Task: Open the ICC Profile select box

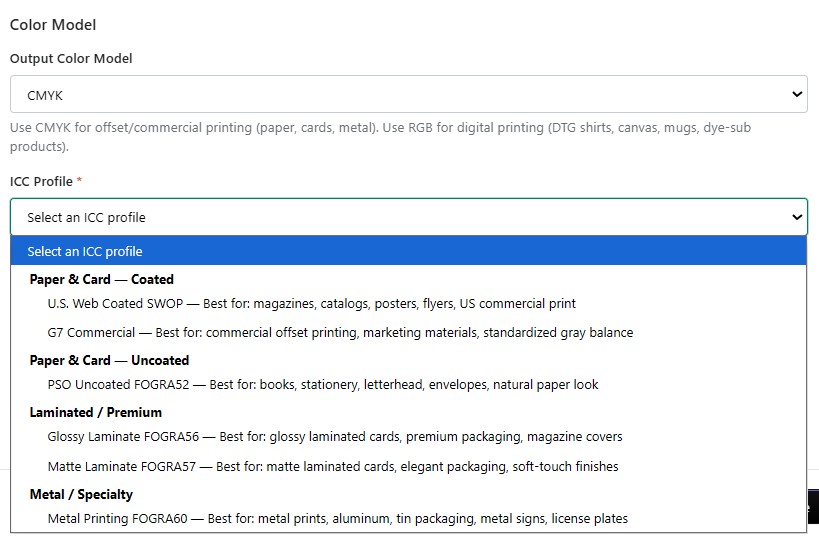Action: 408,217
